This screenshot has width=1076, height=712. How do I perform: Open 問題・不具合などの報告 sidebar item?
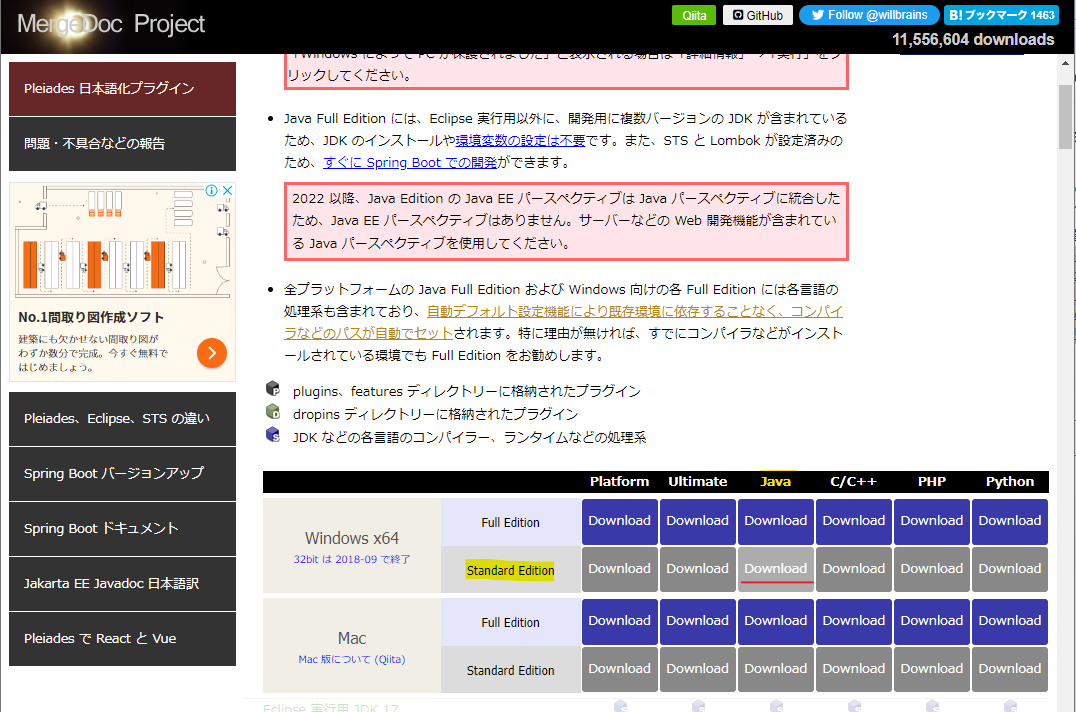(x=122, y=143)
